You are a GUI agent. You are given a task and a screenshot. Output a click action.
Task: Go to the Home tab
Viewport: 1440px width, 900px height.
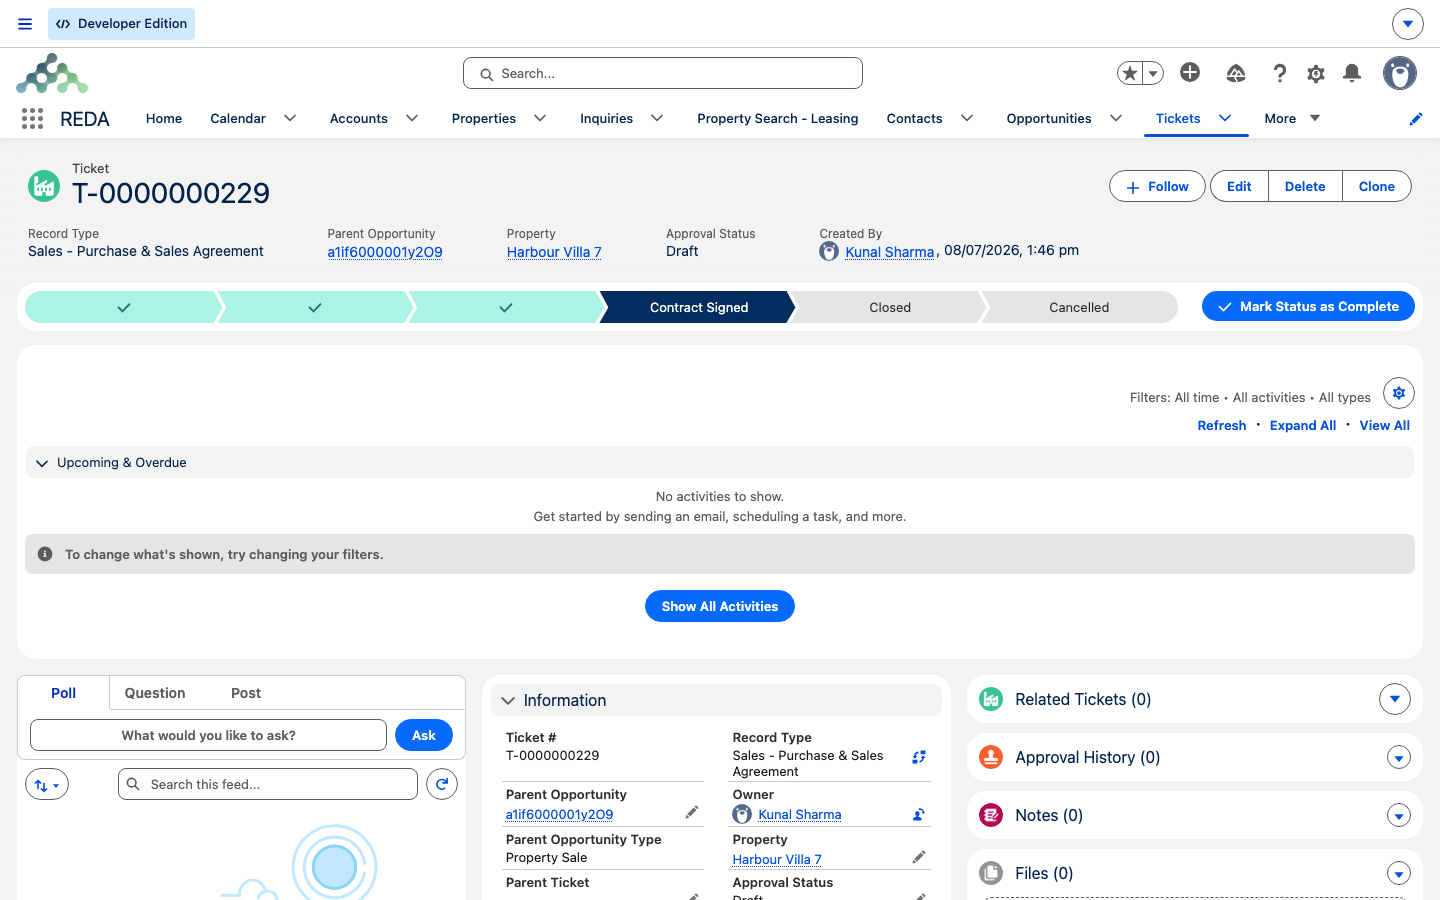coord(164,118)
